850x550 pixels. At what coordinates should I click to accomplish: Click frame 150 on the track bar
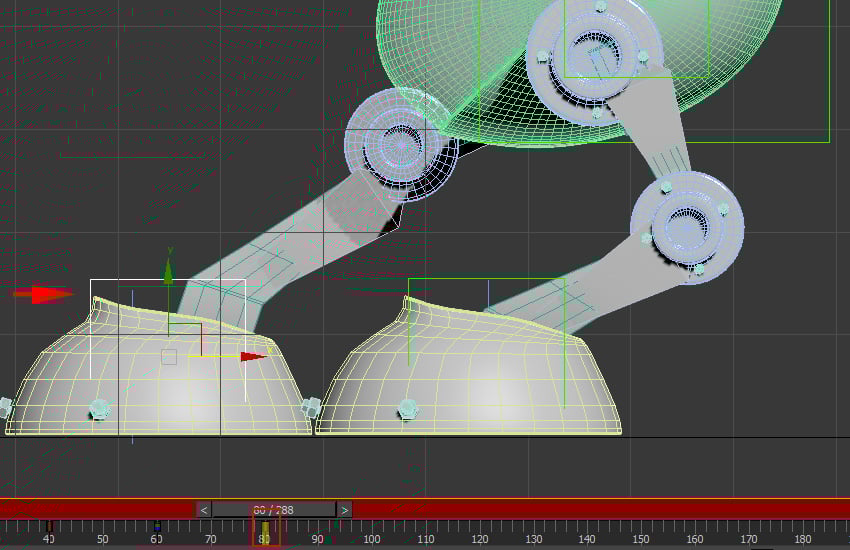tap(641, 539)
